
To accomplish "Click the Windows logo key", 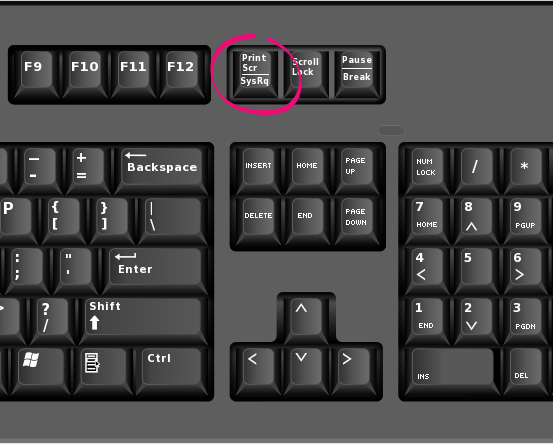I will click(x=42, y=371).
